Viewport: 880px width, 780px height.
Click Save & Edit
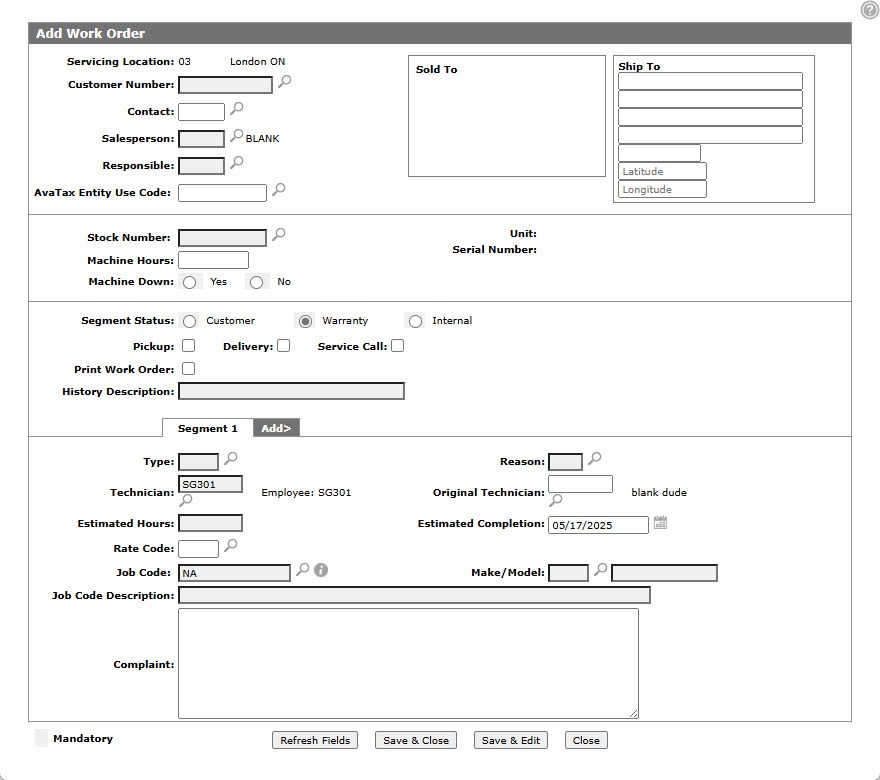pos(511,740)
